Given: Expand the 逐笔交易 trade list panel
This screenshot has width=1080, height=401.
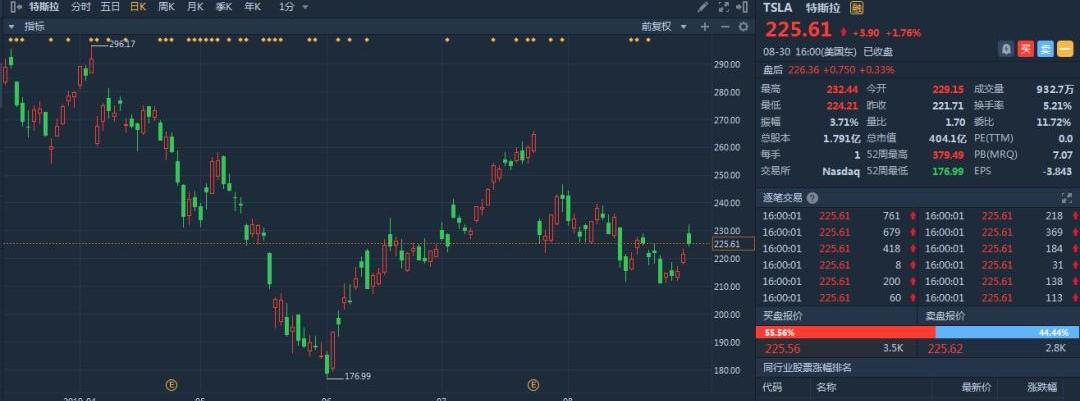Looking at the screenshot, I should tap(1067, 198).
